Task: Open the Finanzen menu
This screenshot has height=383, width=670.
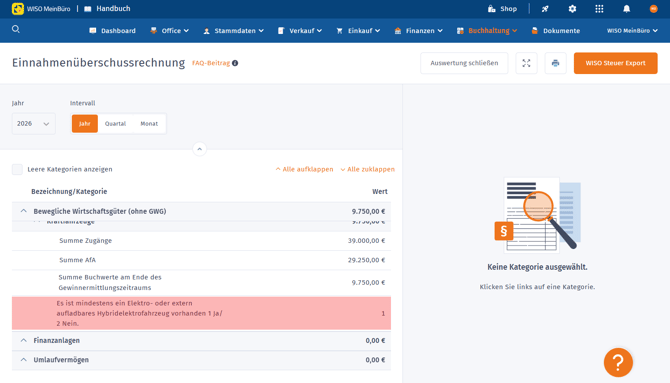Action: coord(418,31)
